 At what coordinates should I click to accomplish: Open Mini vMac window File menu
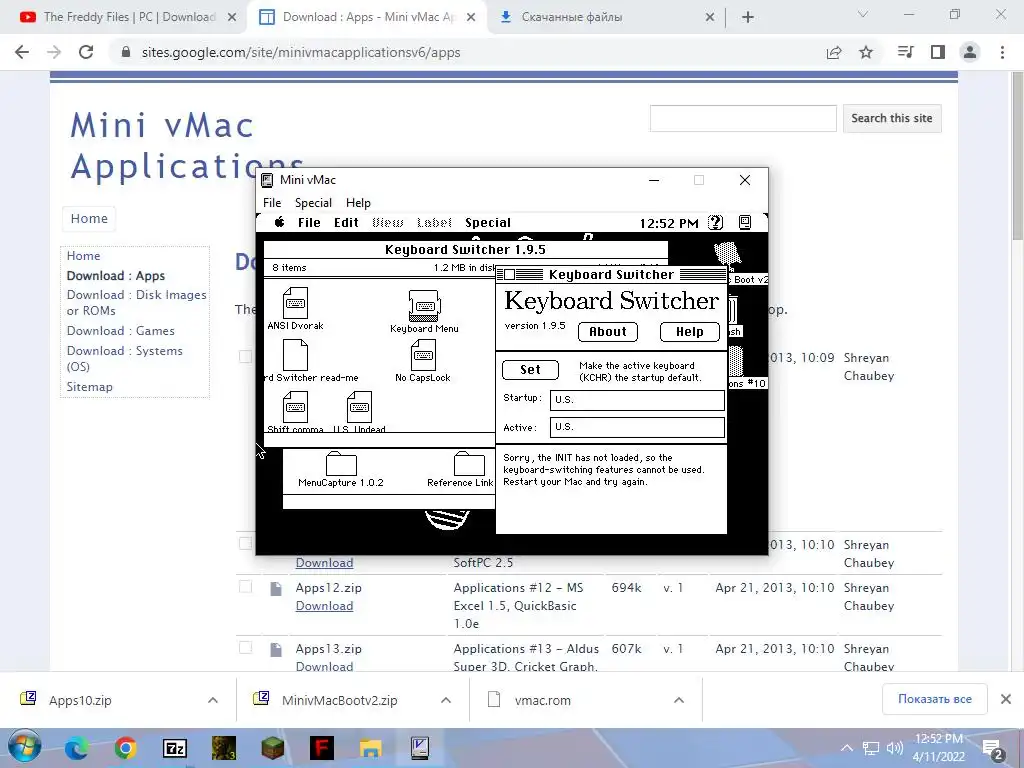272,202
